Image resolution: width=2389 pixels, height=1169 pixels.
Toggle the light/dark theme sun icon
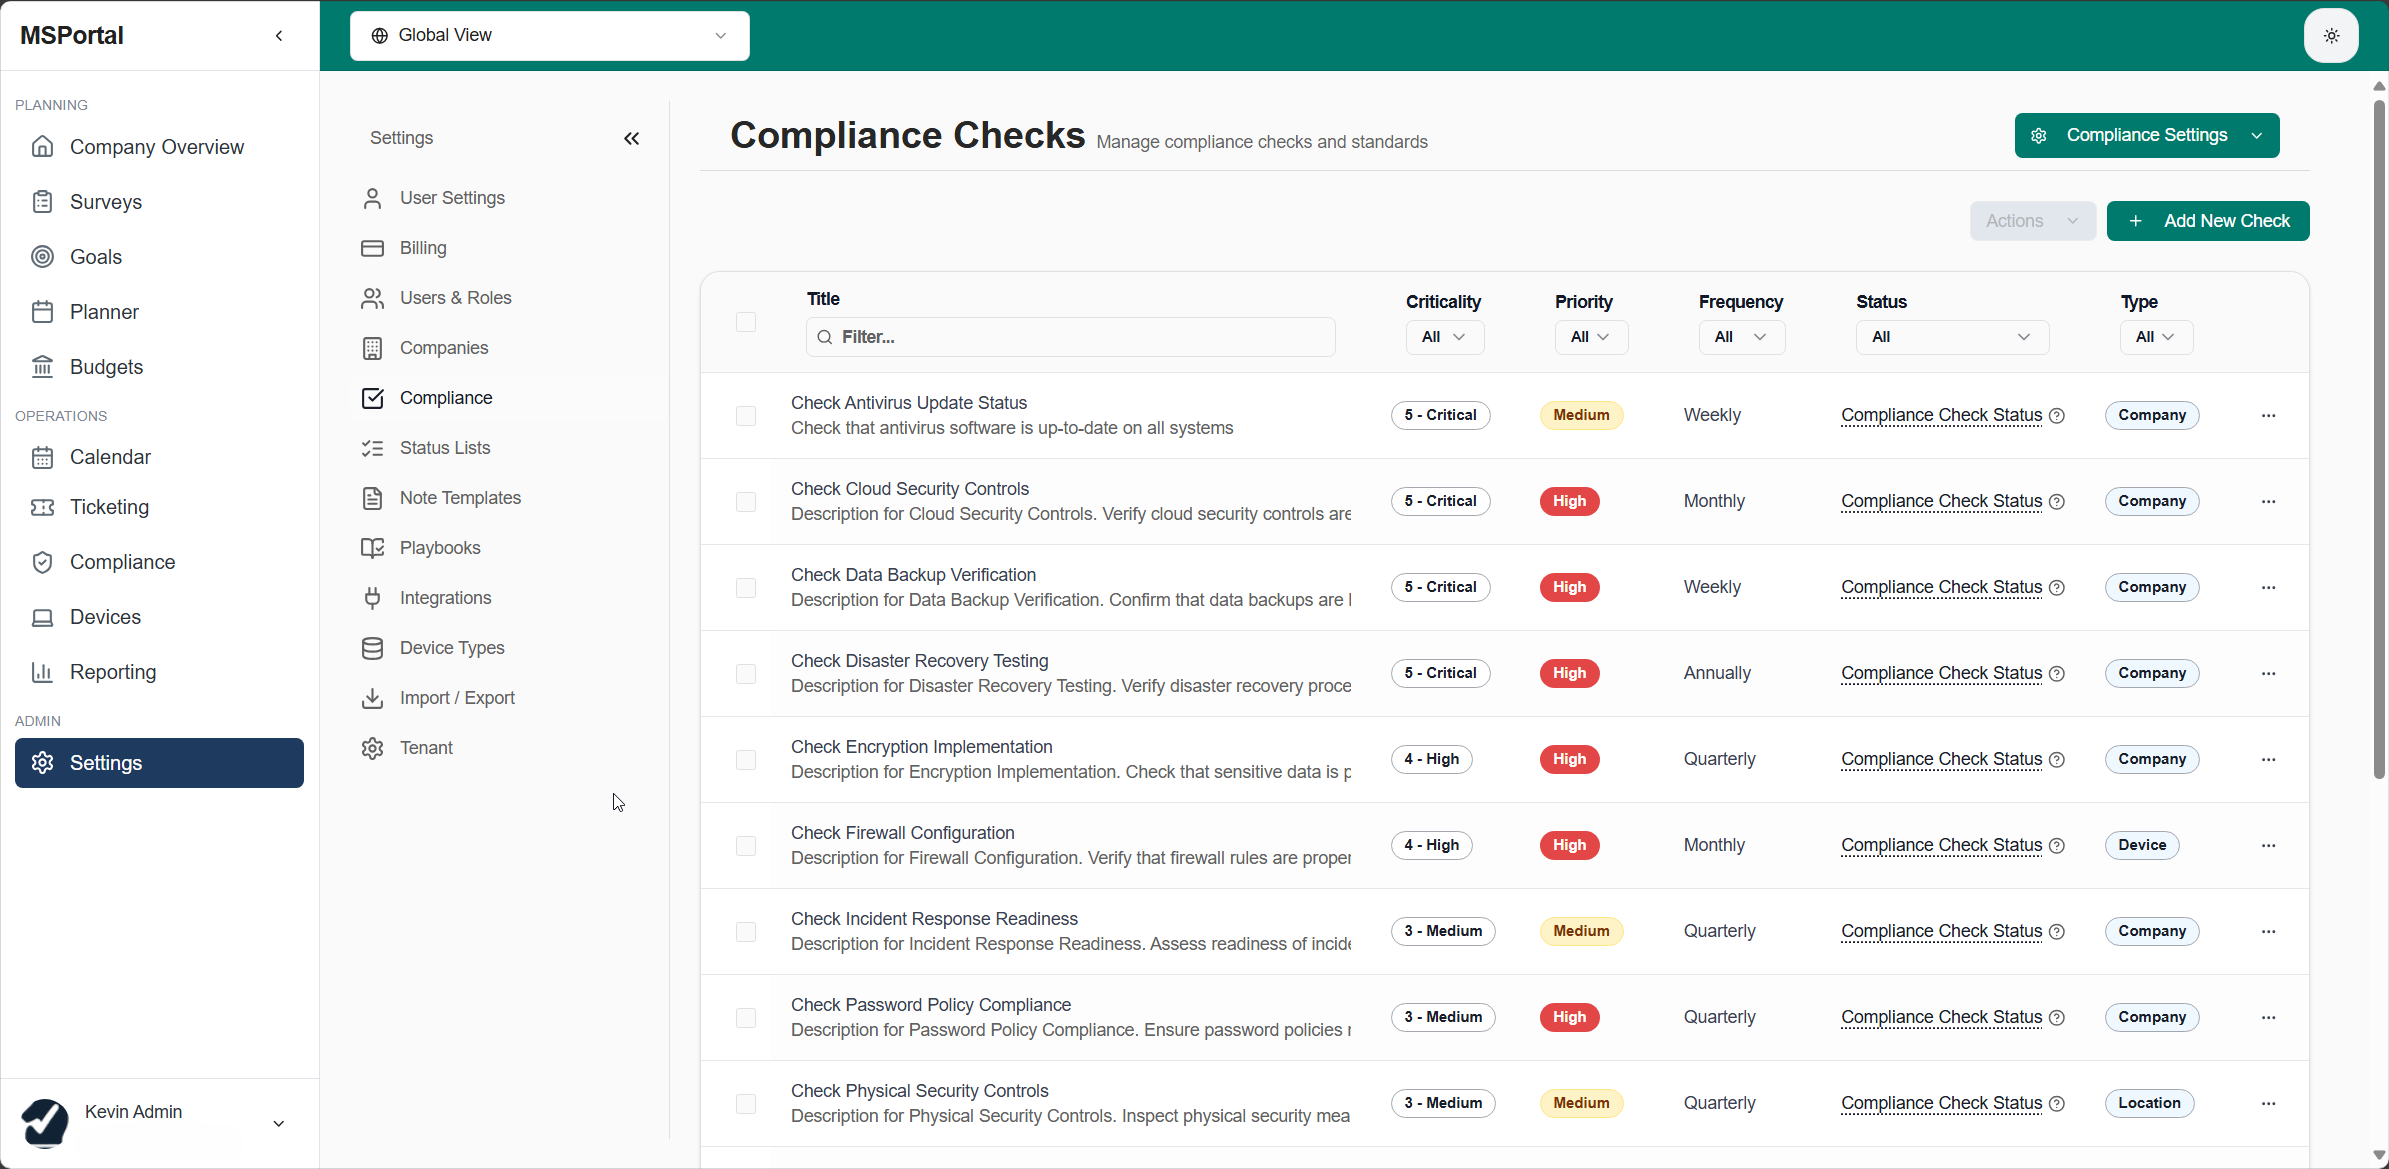pyautogui.click(x=2331, y=36)
